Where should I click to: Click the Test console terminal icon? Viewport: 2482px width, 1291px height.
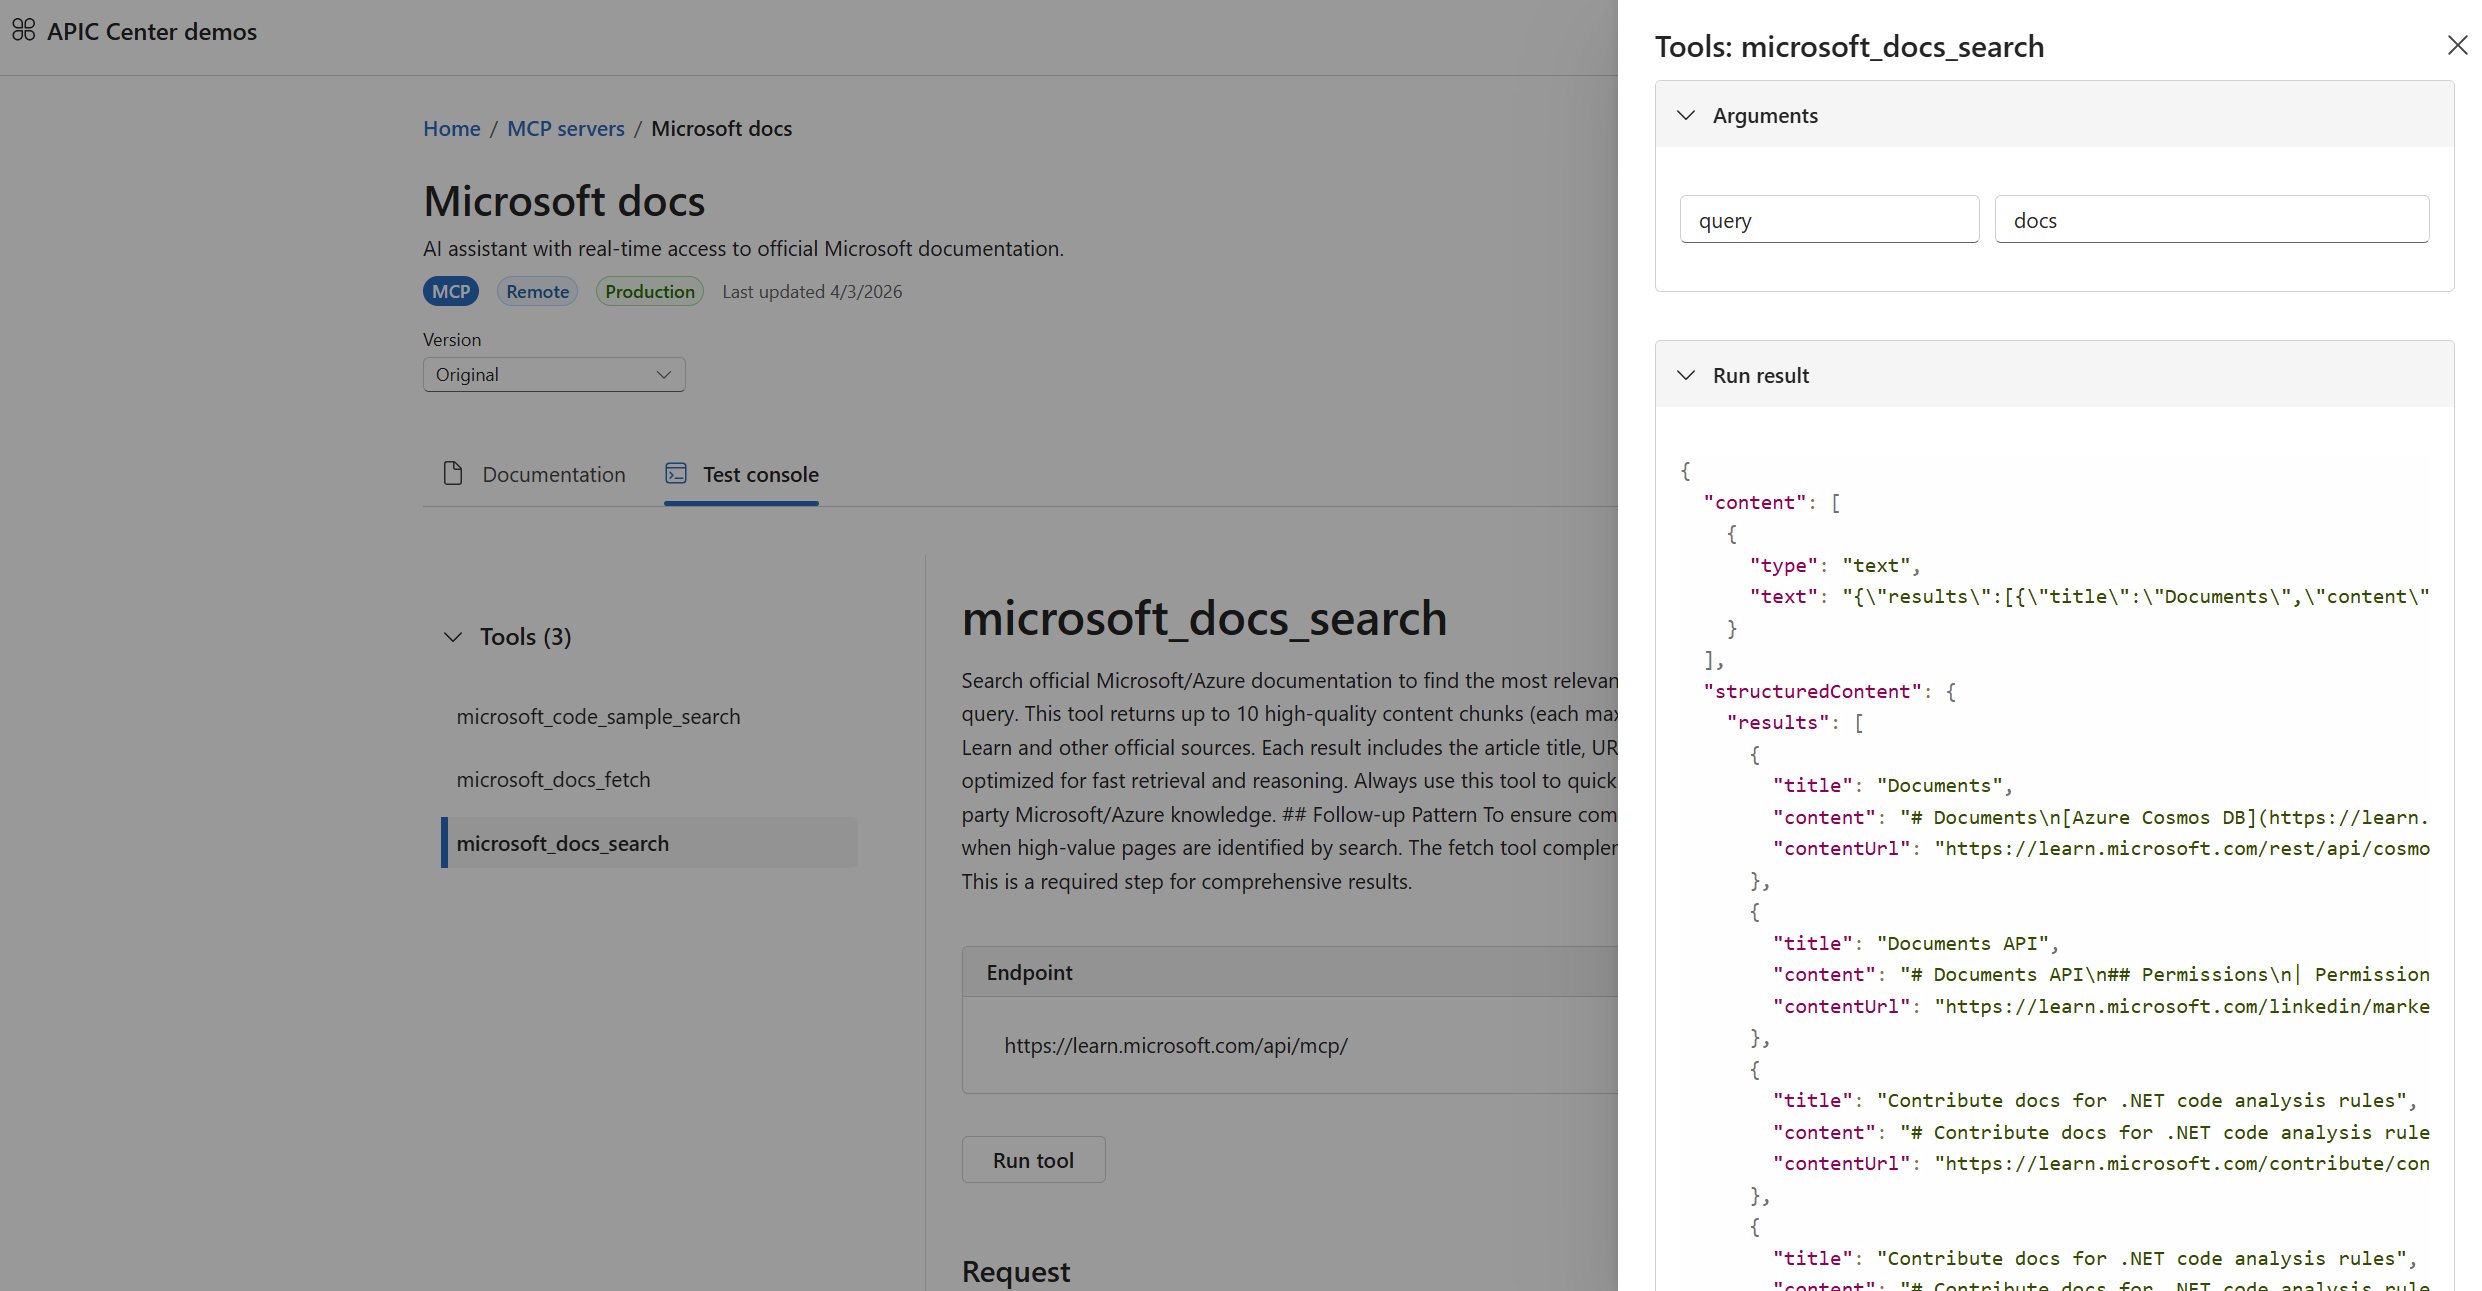pyautogui.click(x=676, y=474)
